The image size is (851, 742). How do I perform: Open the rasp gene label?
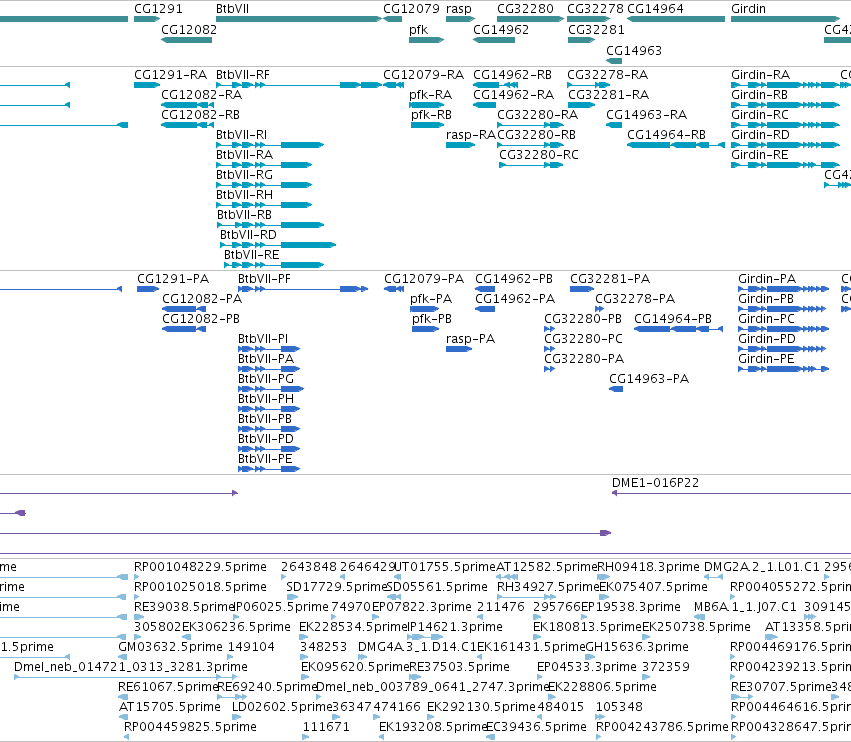coord(459,9)
